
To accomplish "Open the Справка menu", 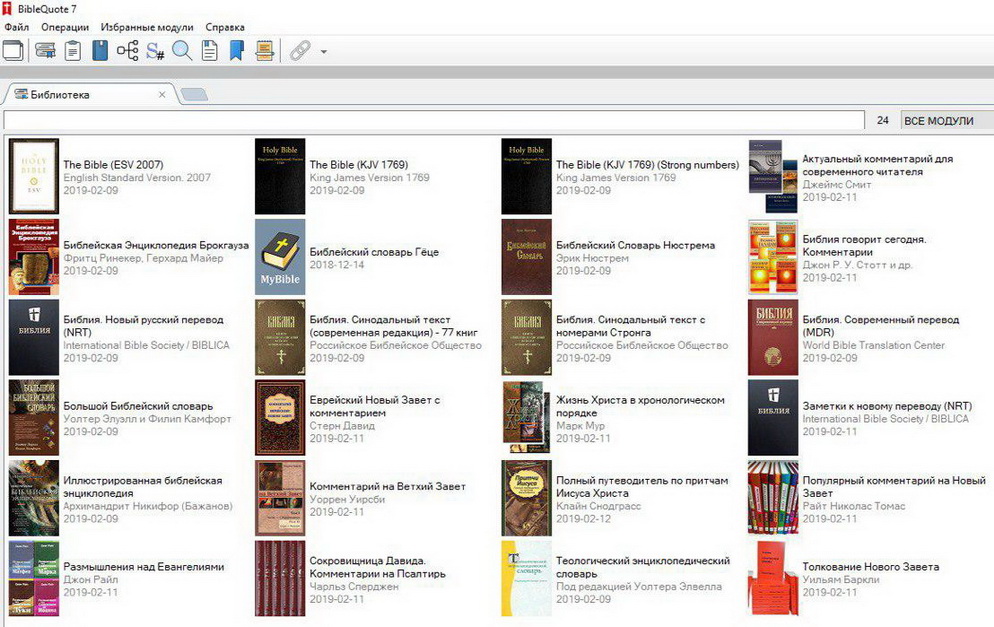I will click(224, 27).
